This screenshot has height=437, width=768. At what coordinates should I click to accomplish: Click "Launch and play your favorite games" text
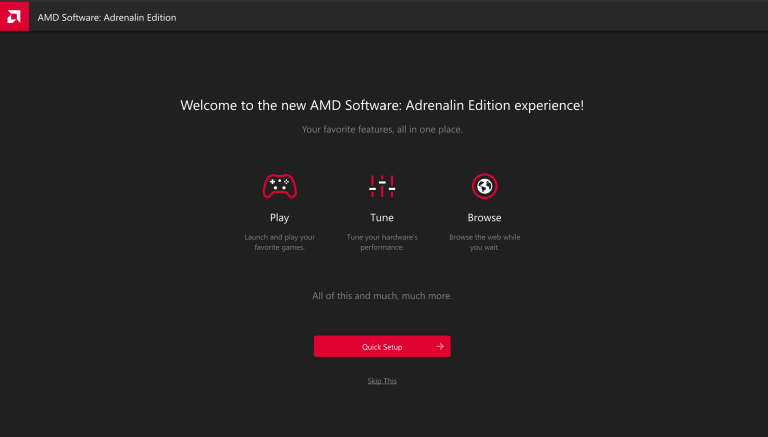click(x=279, y=242)
